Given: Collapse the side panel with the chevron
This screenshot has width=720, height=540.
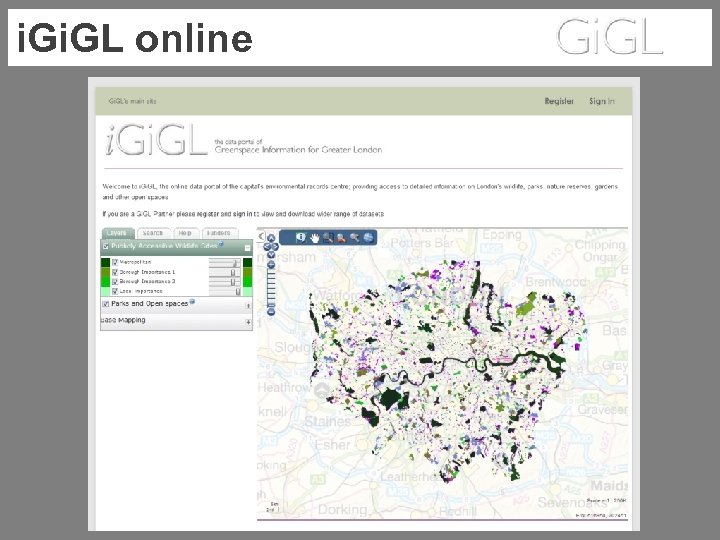Looking at the screenshot, I should click(x=261, y=236).
